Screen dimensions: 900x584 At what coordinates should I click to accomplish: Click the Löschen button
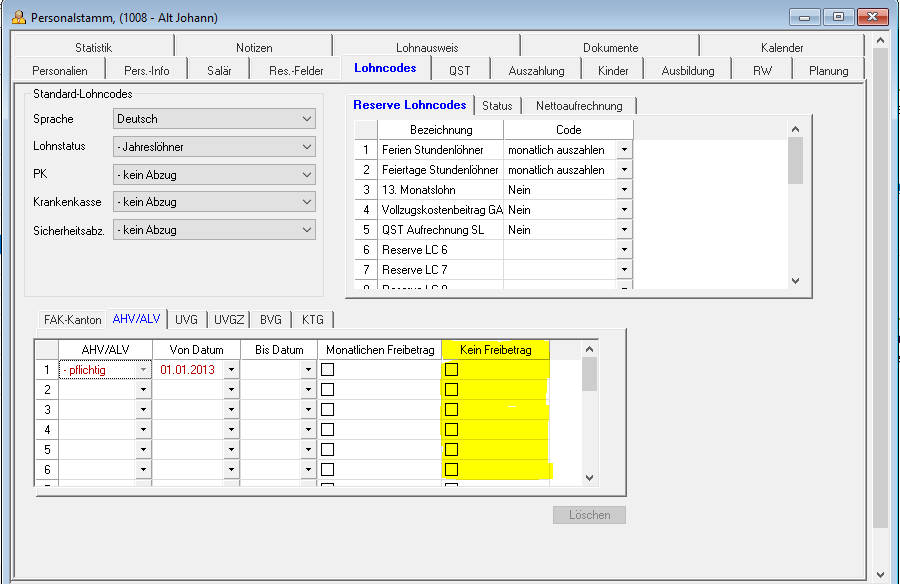[x=589, y=515]
